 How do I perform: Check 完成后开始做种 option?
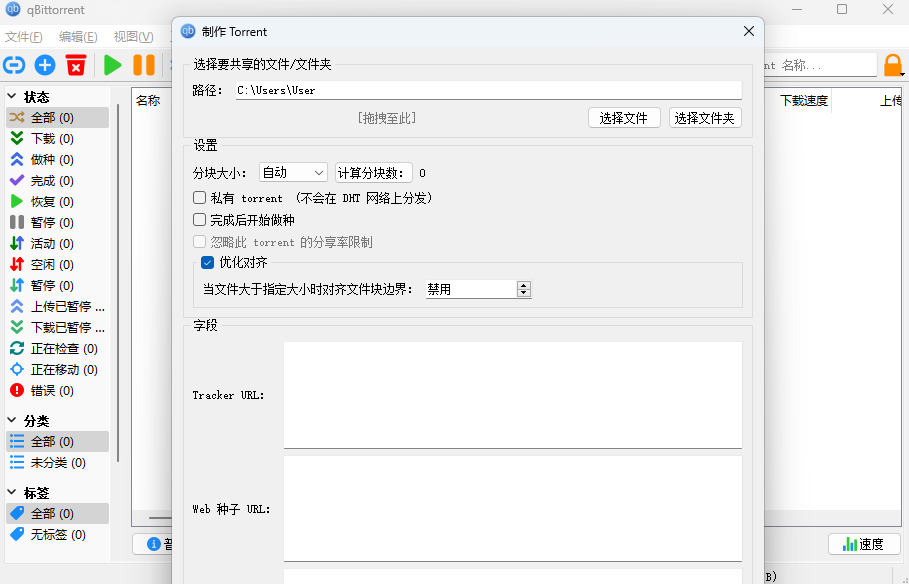coord(197,219)
